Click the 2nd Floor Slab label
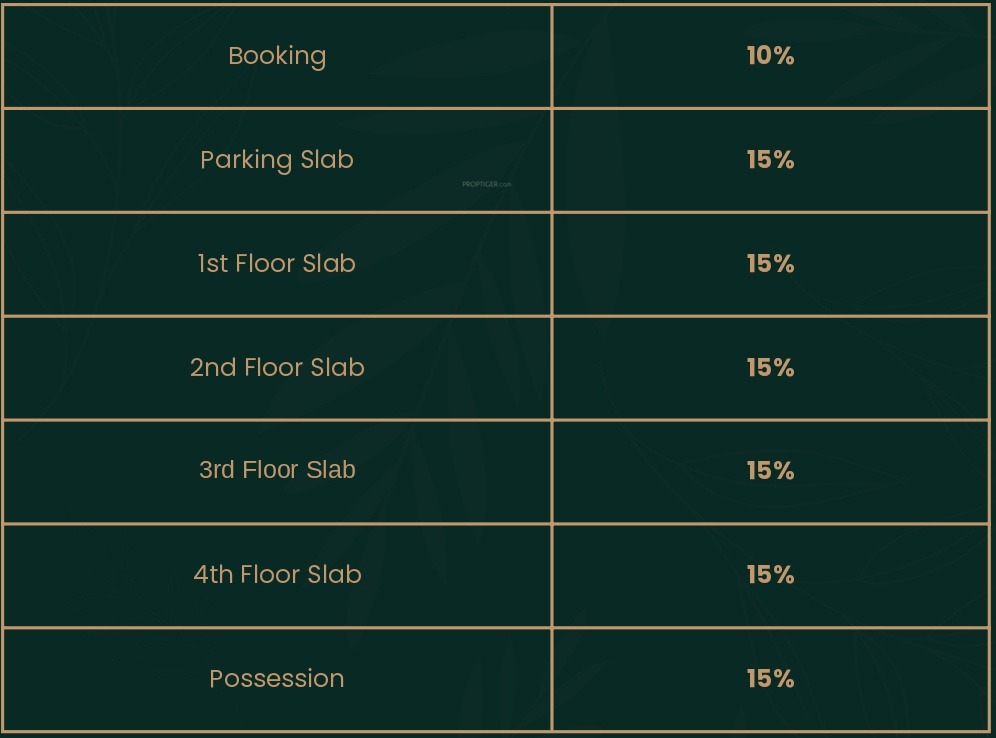996x738 pixels. click(277, 367)
